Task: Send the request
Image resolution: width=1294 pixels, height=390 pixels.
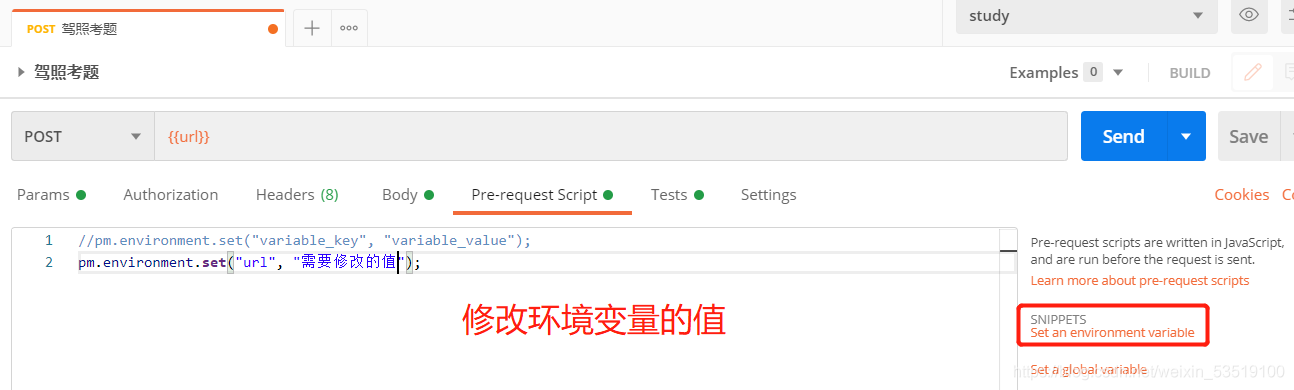Action: pos(1123,137)
